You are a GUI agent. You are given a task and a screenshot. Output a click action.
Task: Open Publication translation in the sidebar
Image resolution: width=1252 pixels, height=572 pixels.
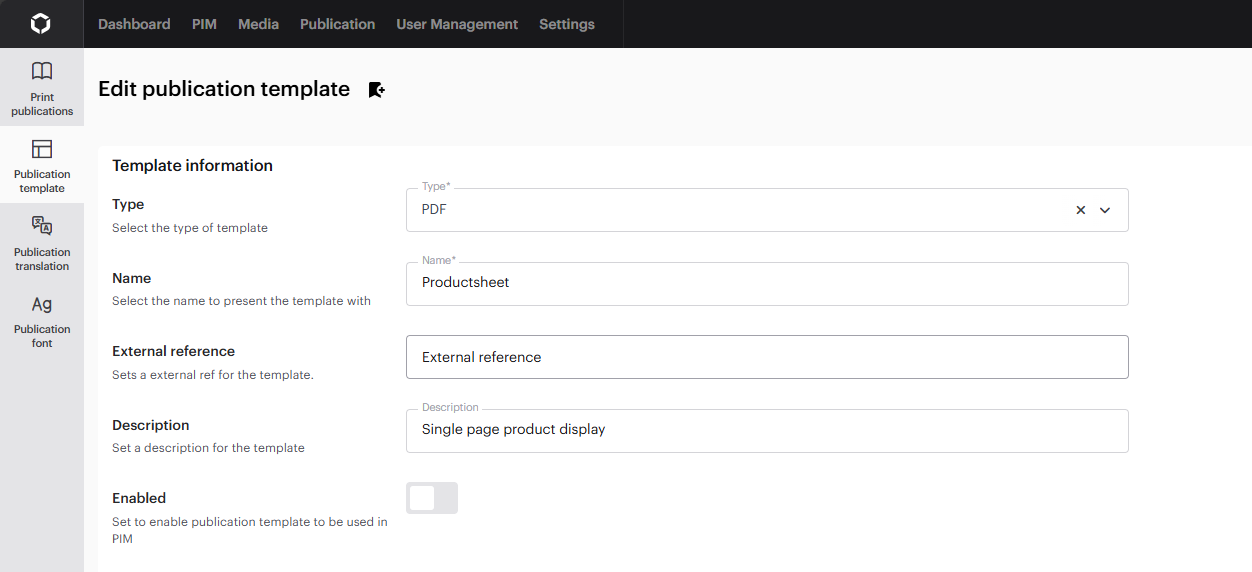(x=42, y=243)
